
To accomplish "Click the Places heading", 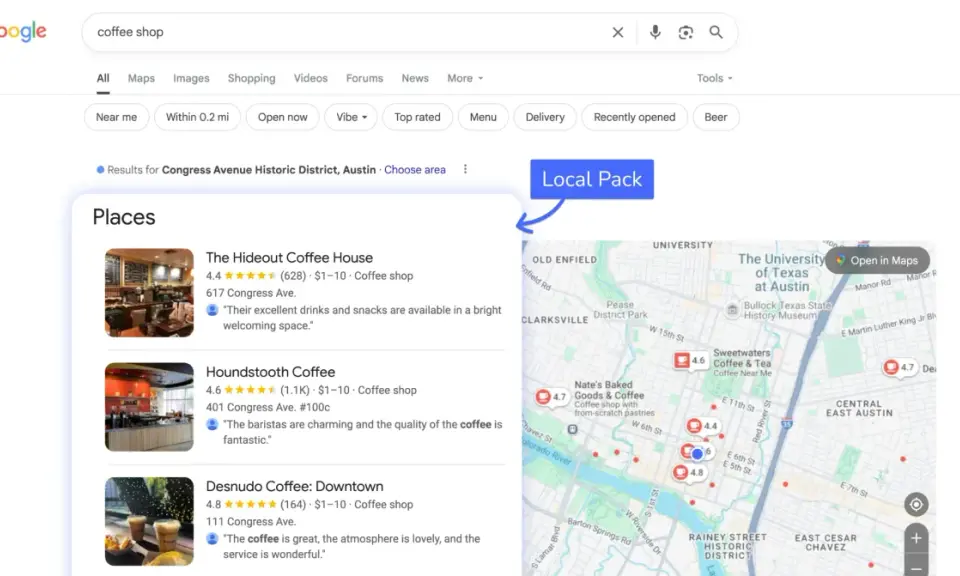I will 124,217.
